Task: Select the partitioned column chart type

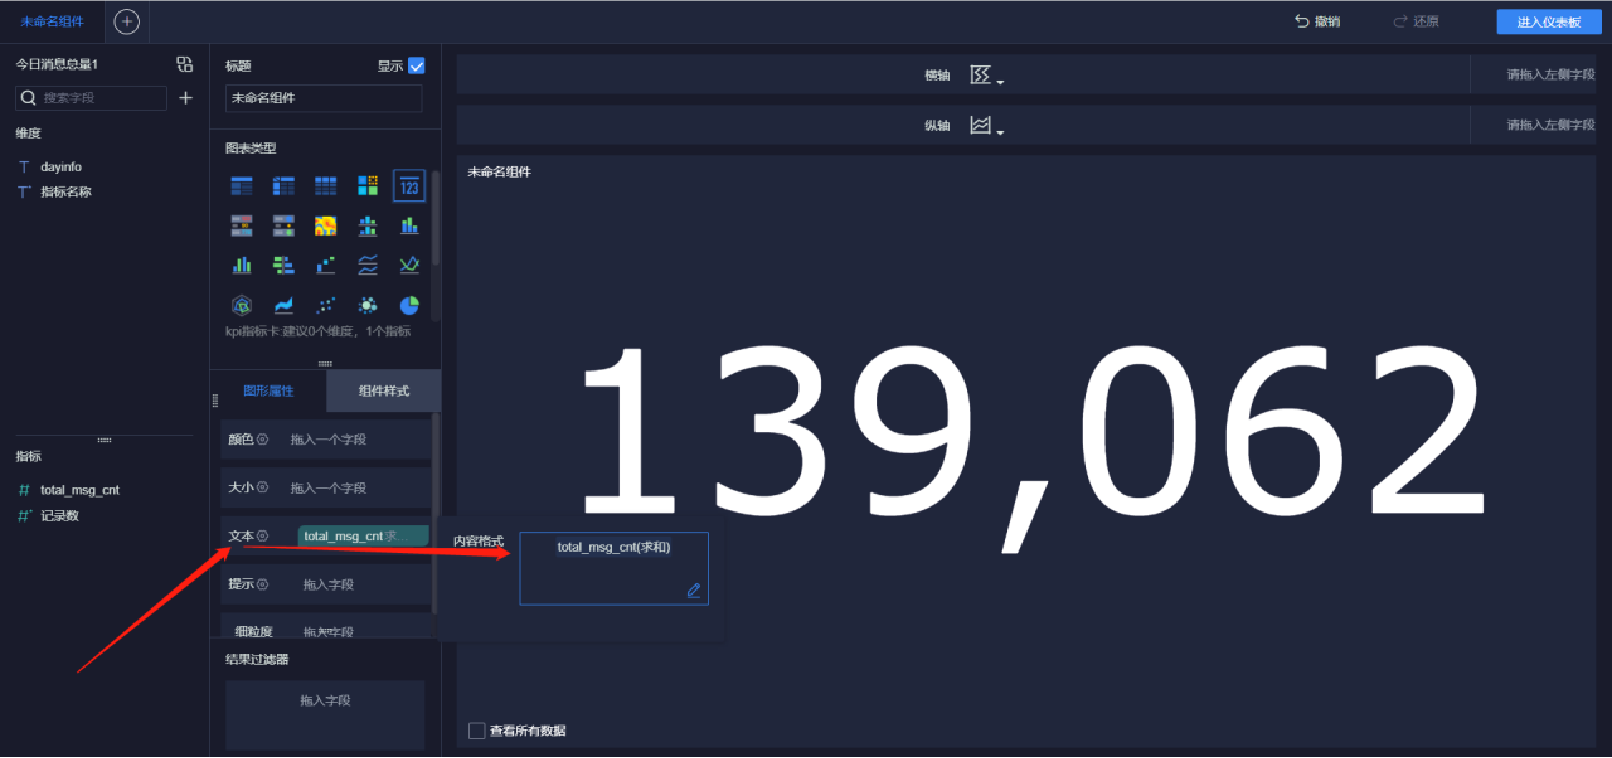Action: click(x=368, y=226)
